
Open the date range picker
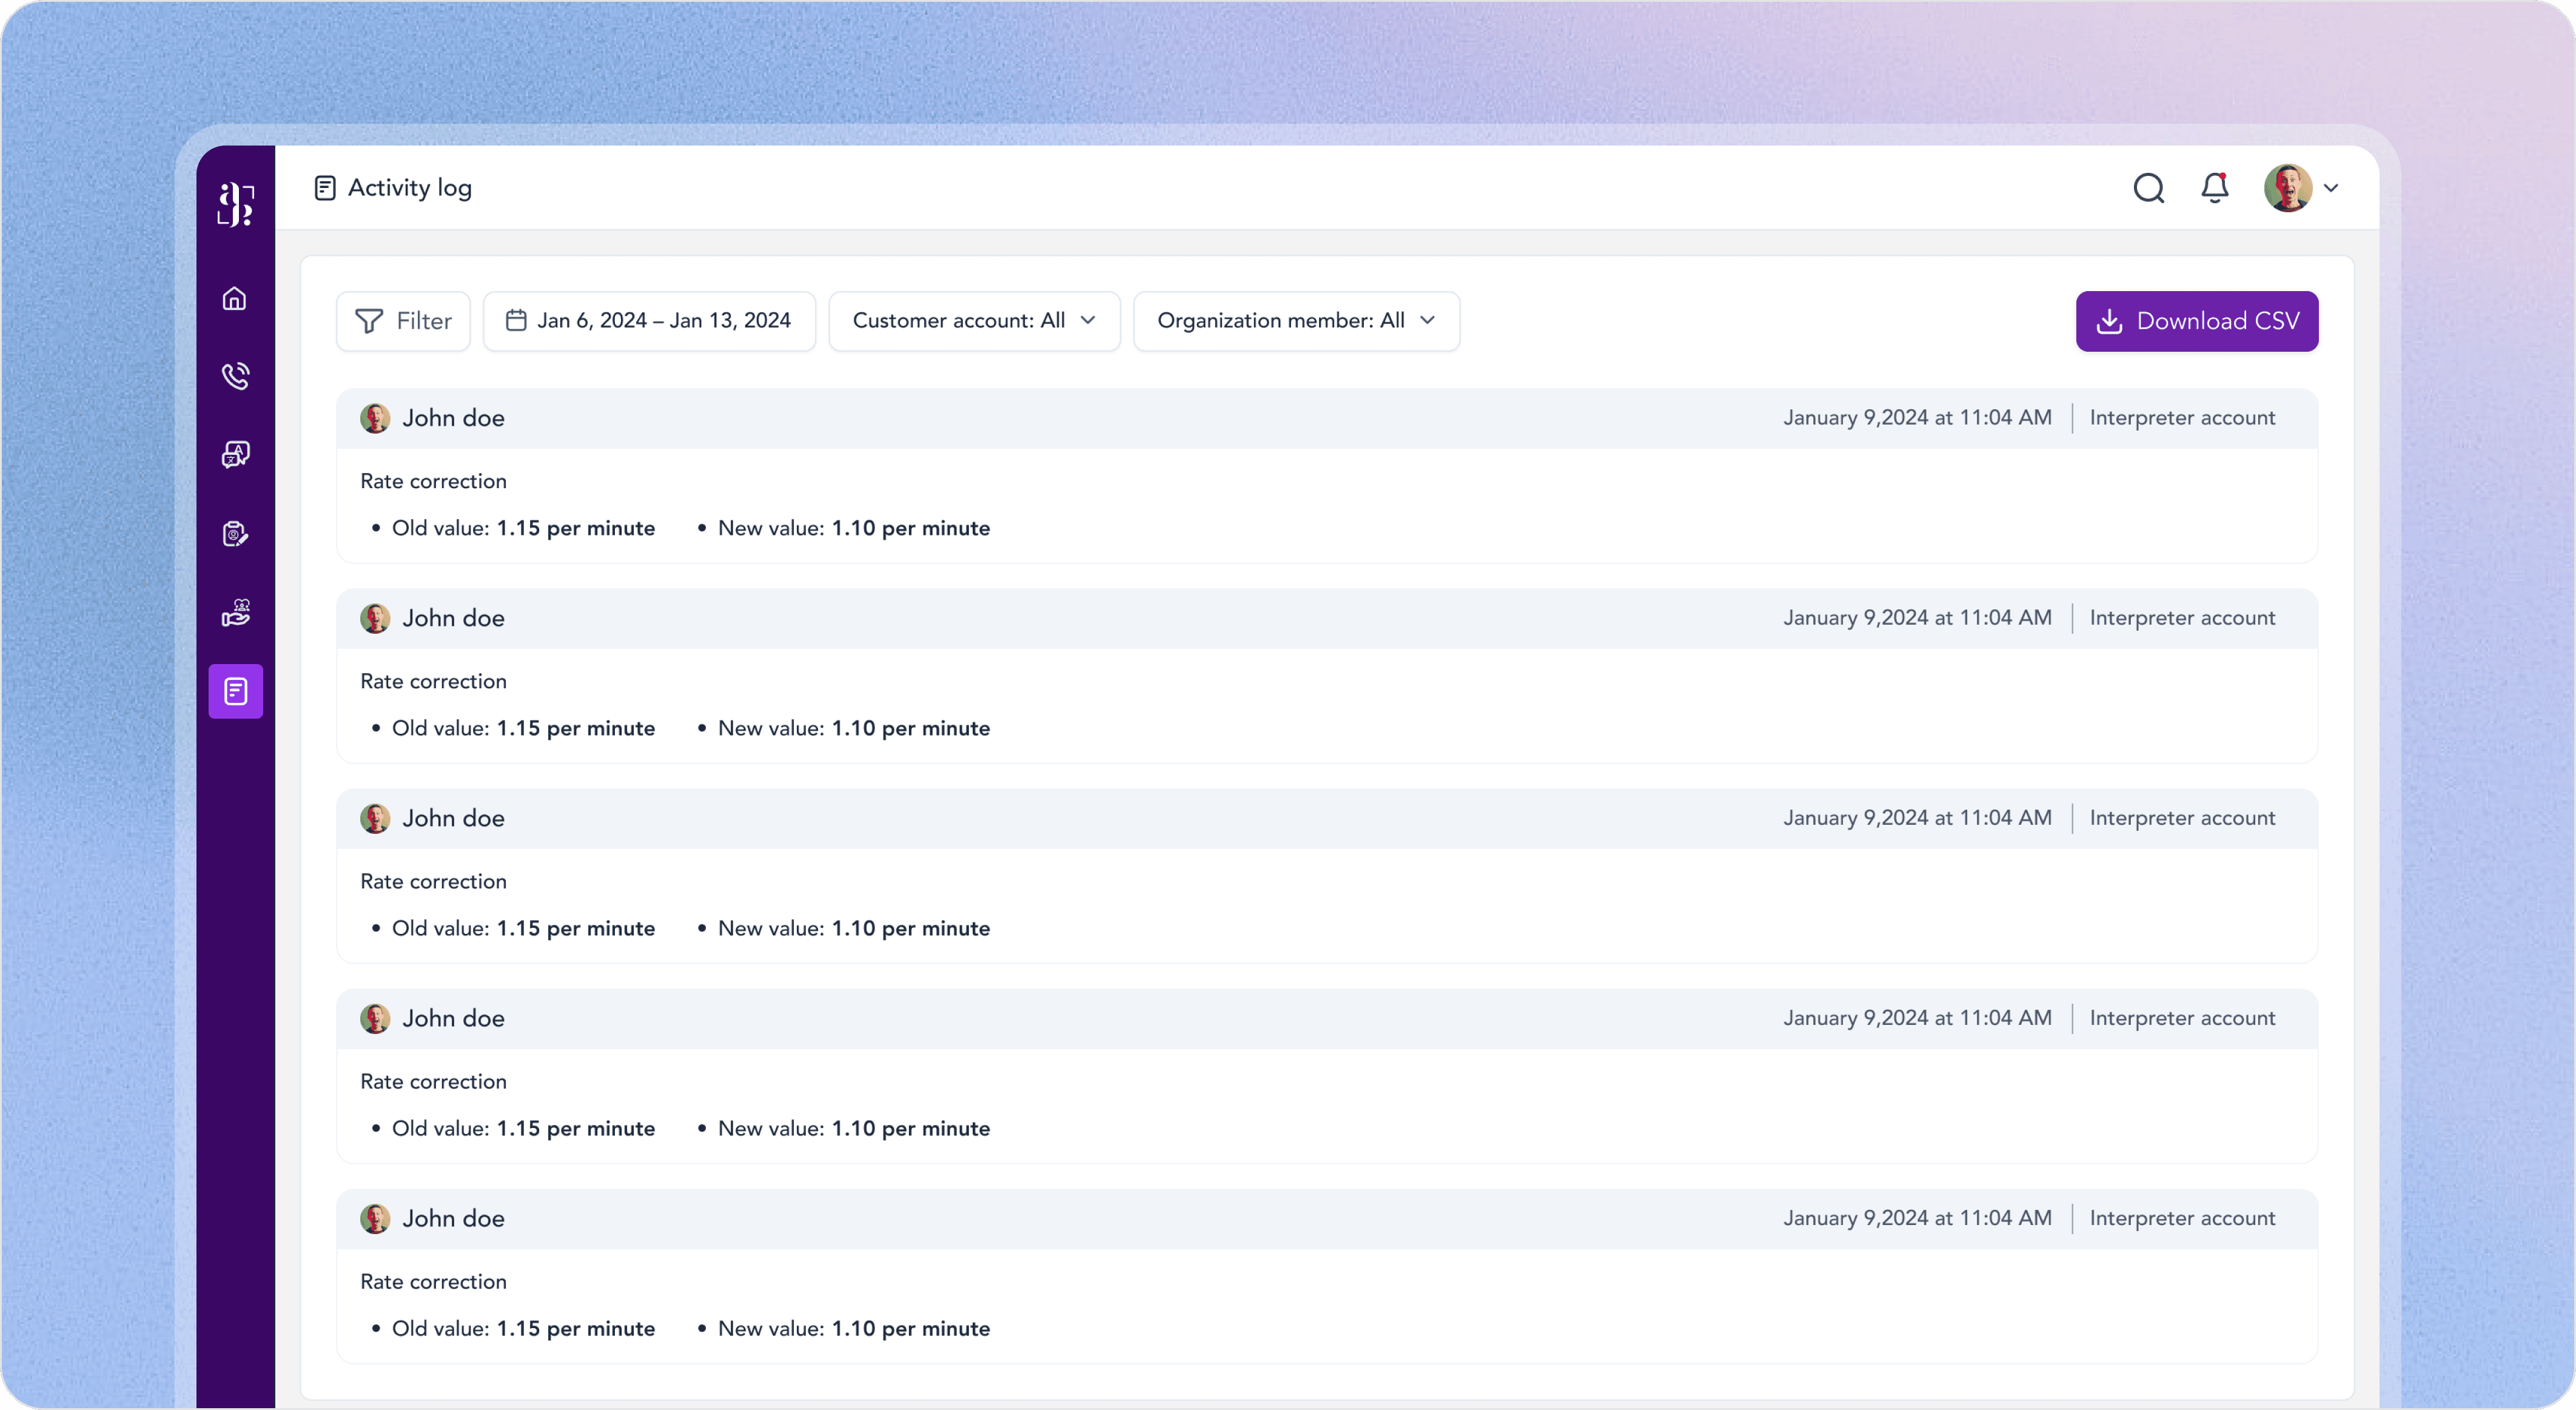[648, 321]
